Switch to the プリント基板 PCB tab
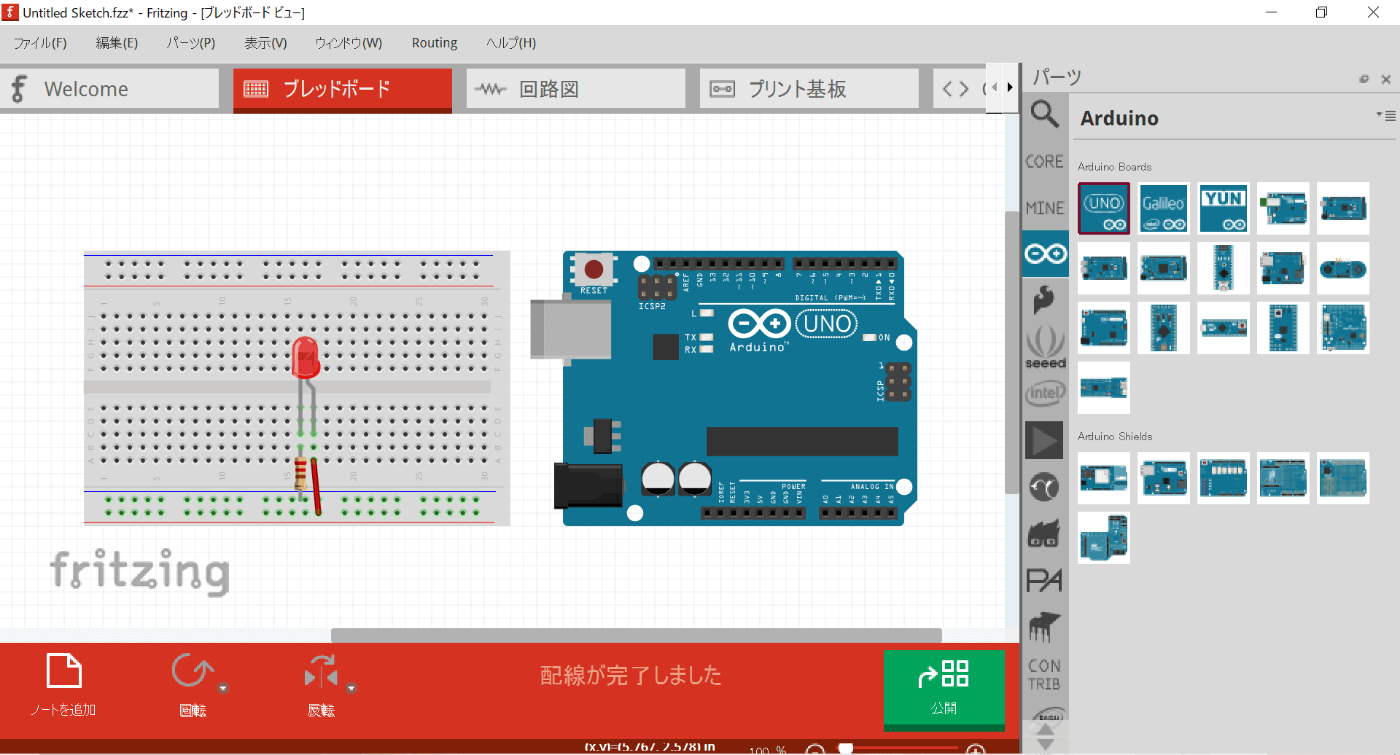Image resolution: width=1400 pixels, height=755 pixels. 809,89
